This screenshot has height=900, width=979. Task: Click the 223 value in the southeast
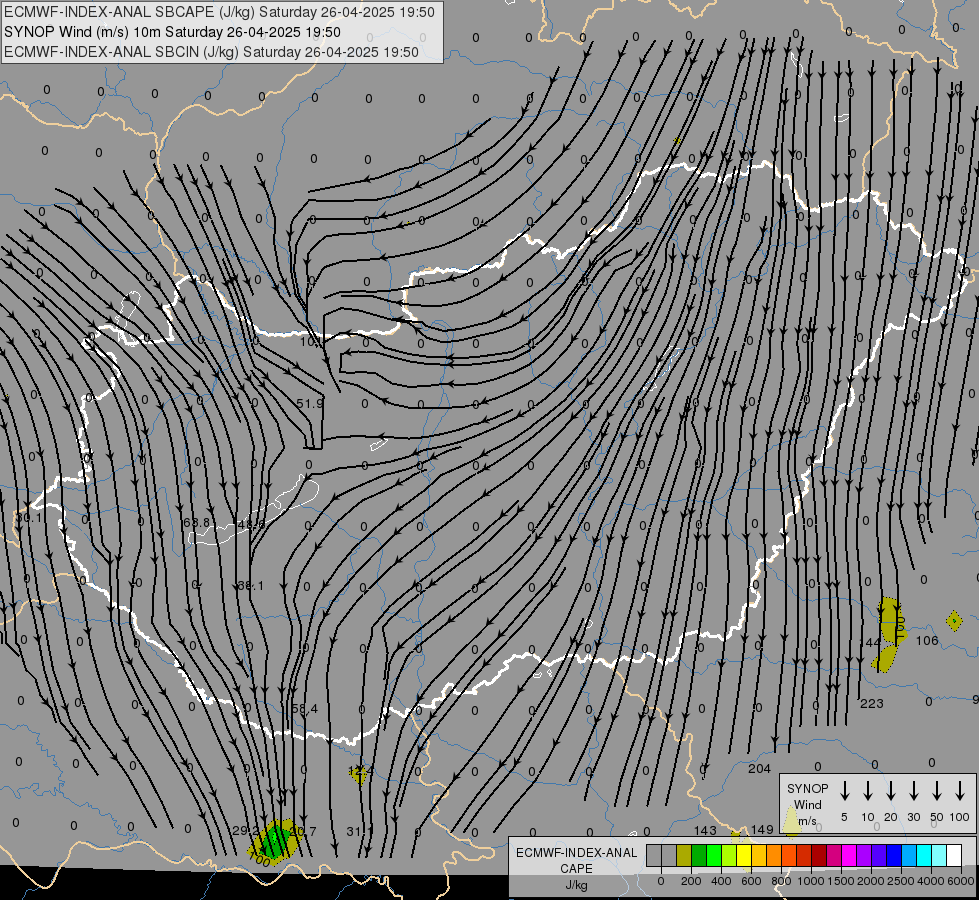872,704
